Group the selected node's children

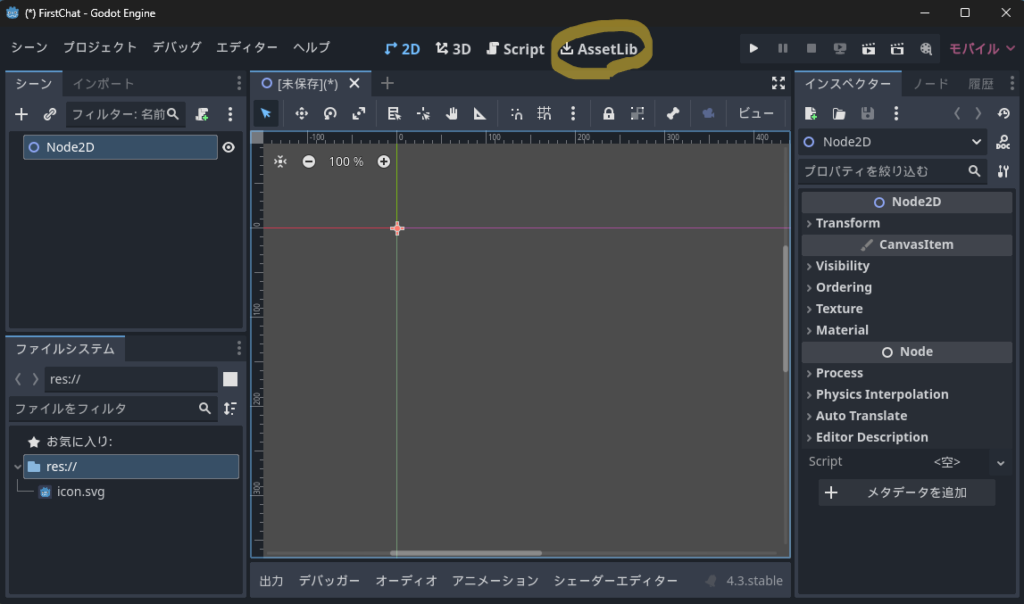[637, 114]
